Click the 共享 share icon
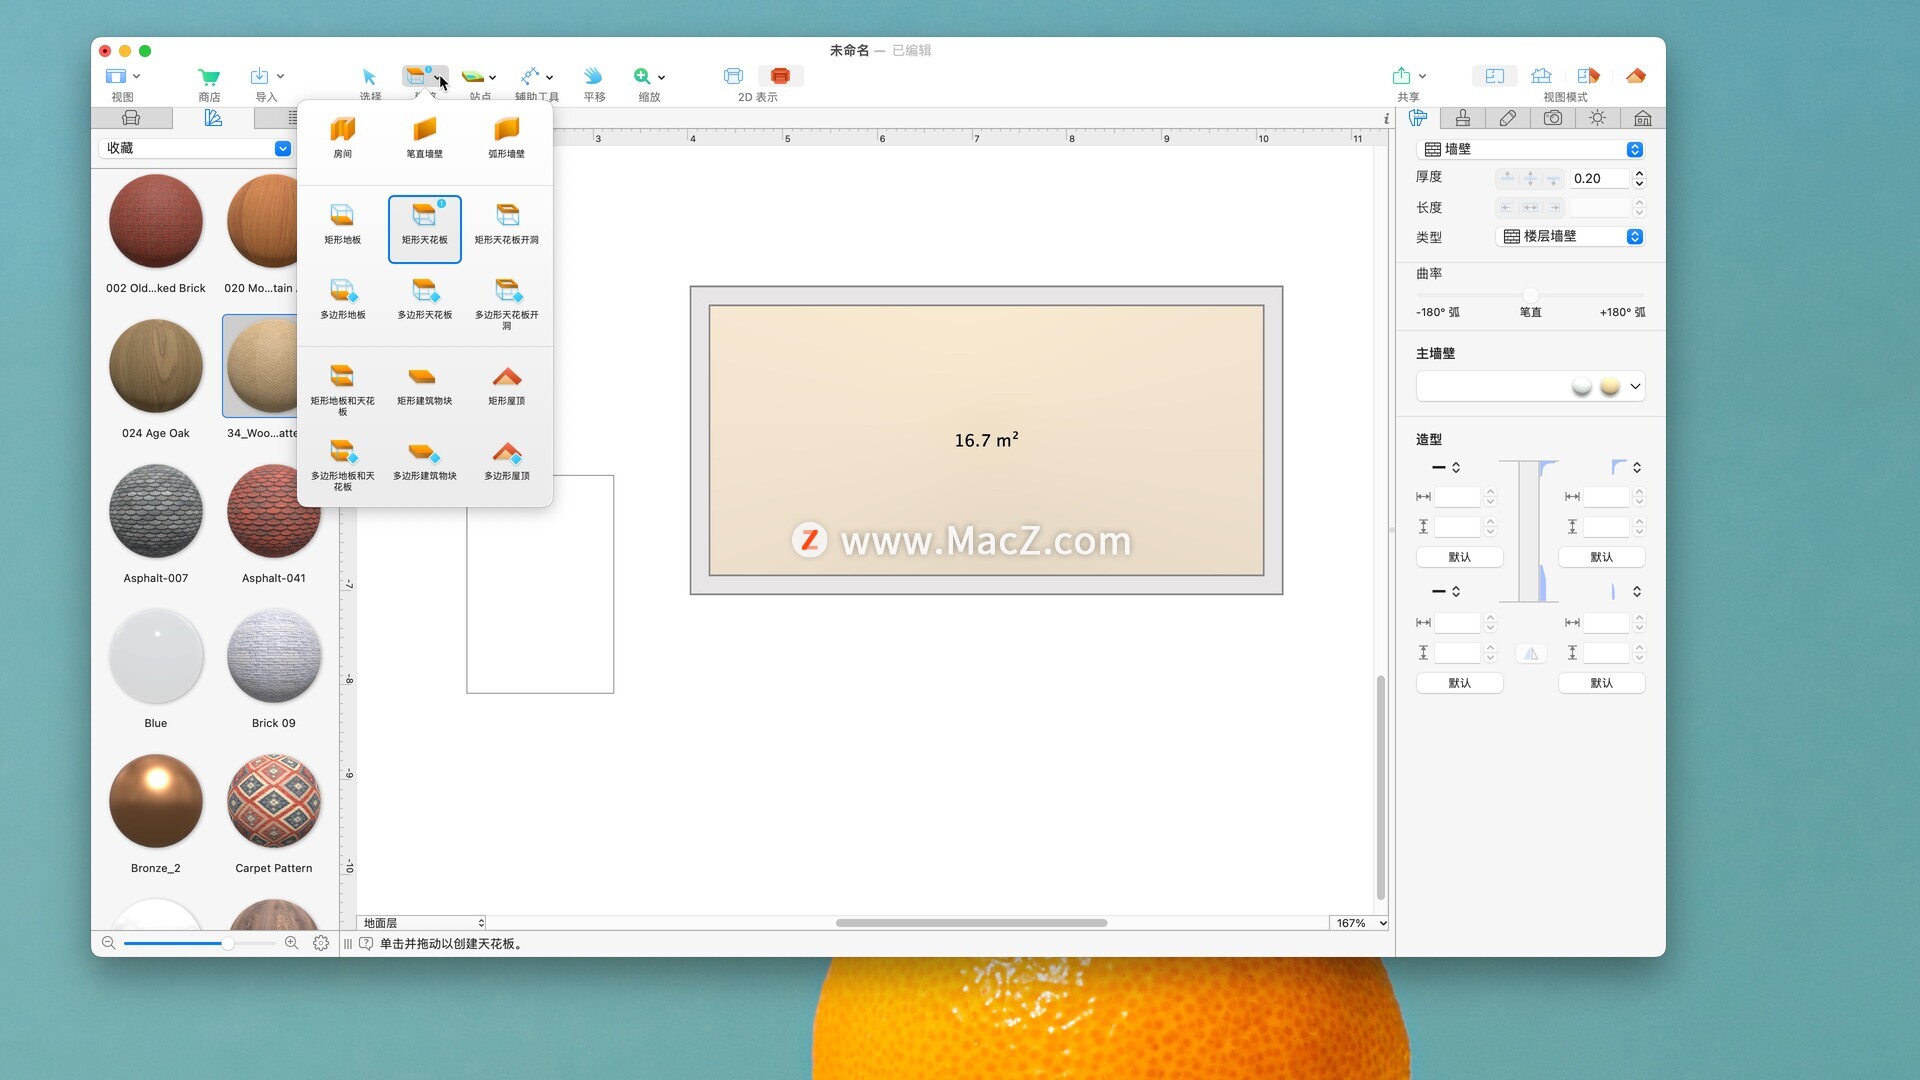The image size is (1920, 1080). pos(1401,76)
